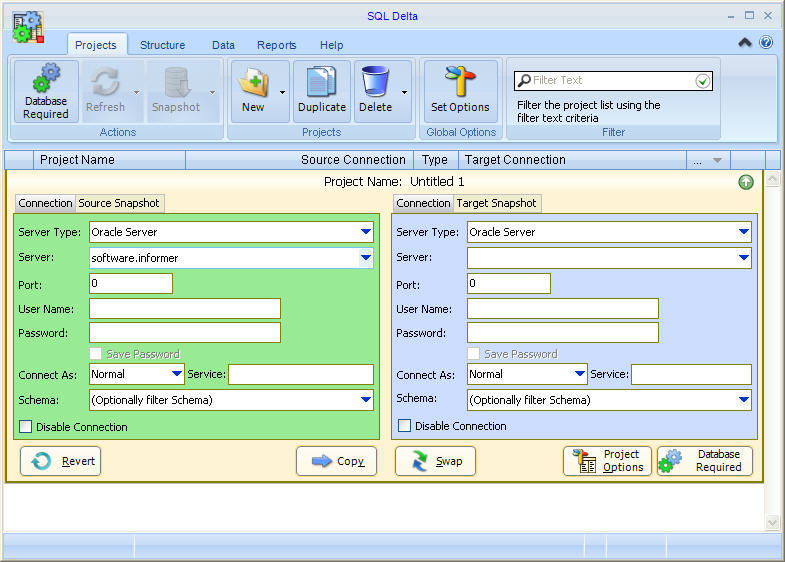
Task: Click the source Password field
Action: tap(185, 333)
